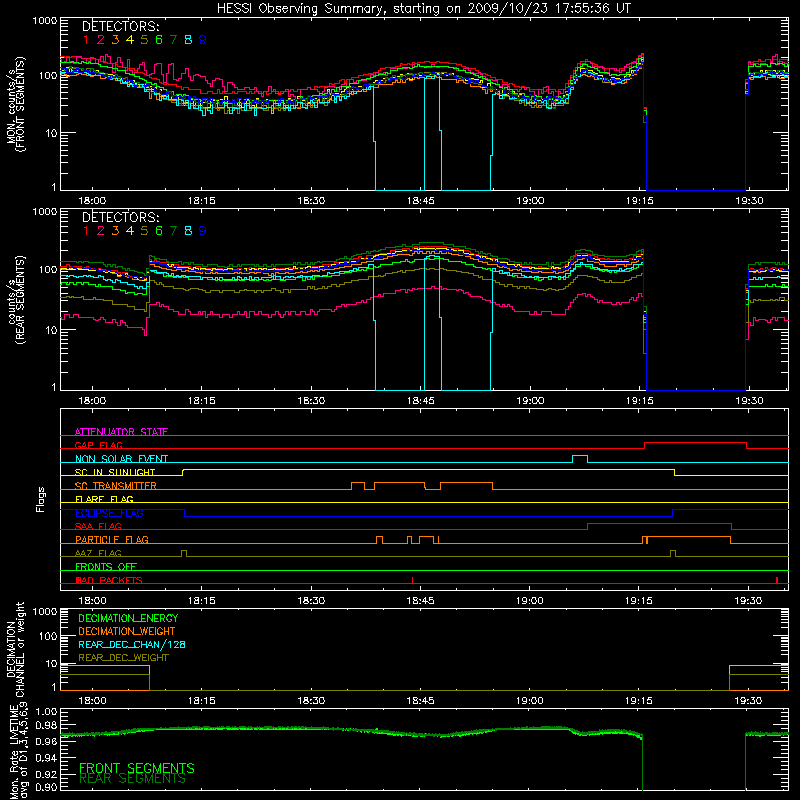This screenshot has width=800, height=800.
Task: Click the BAD PACKETS flag label
Action: click(109, 580)
